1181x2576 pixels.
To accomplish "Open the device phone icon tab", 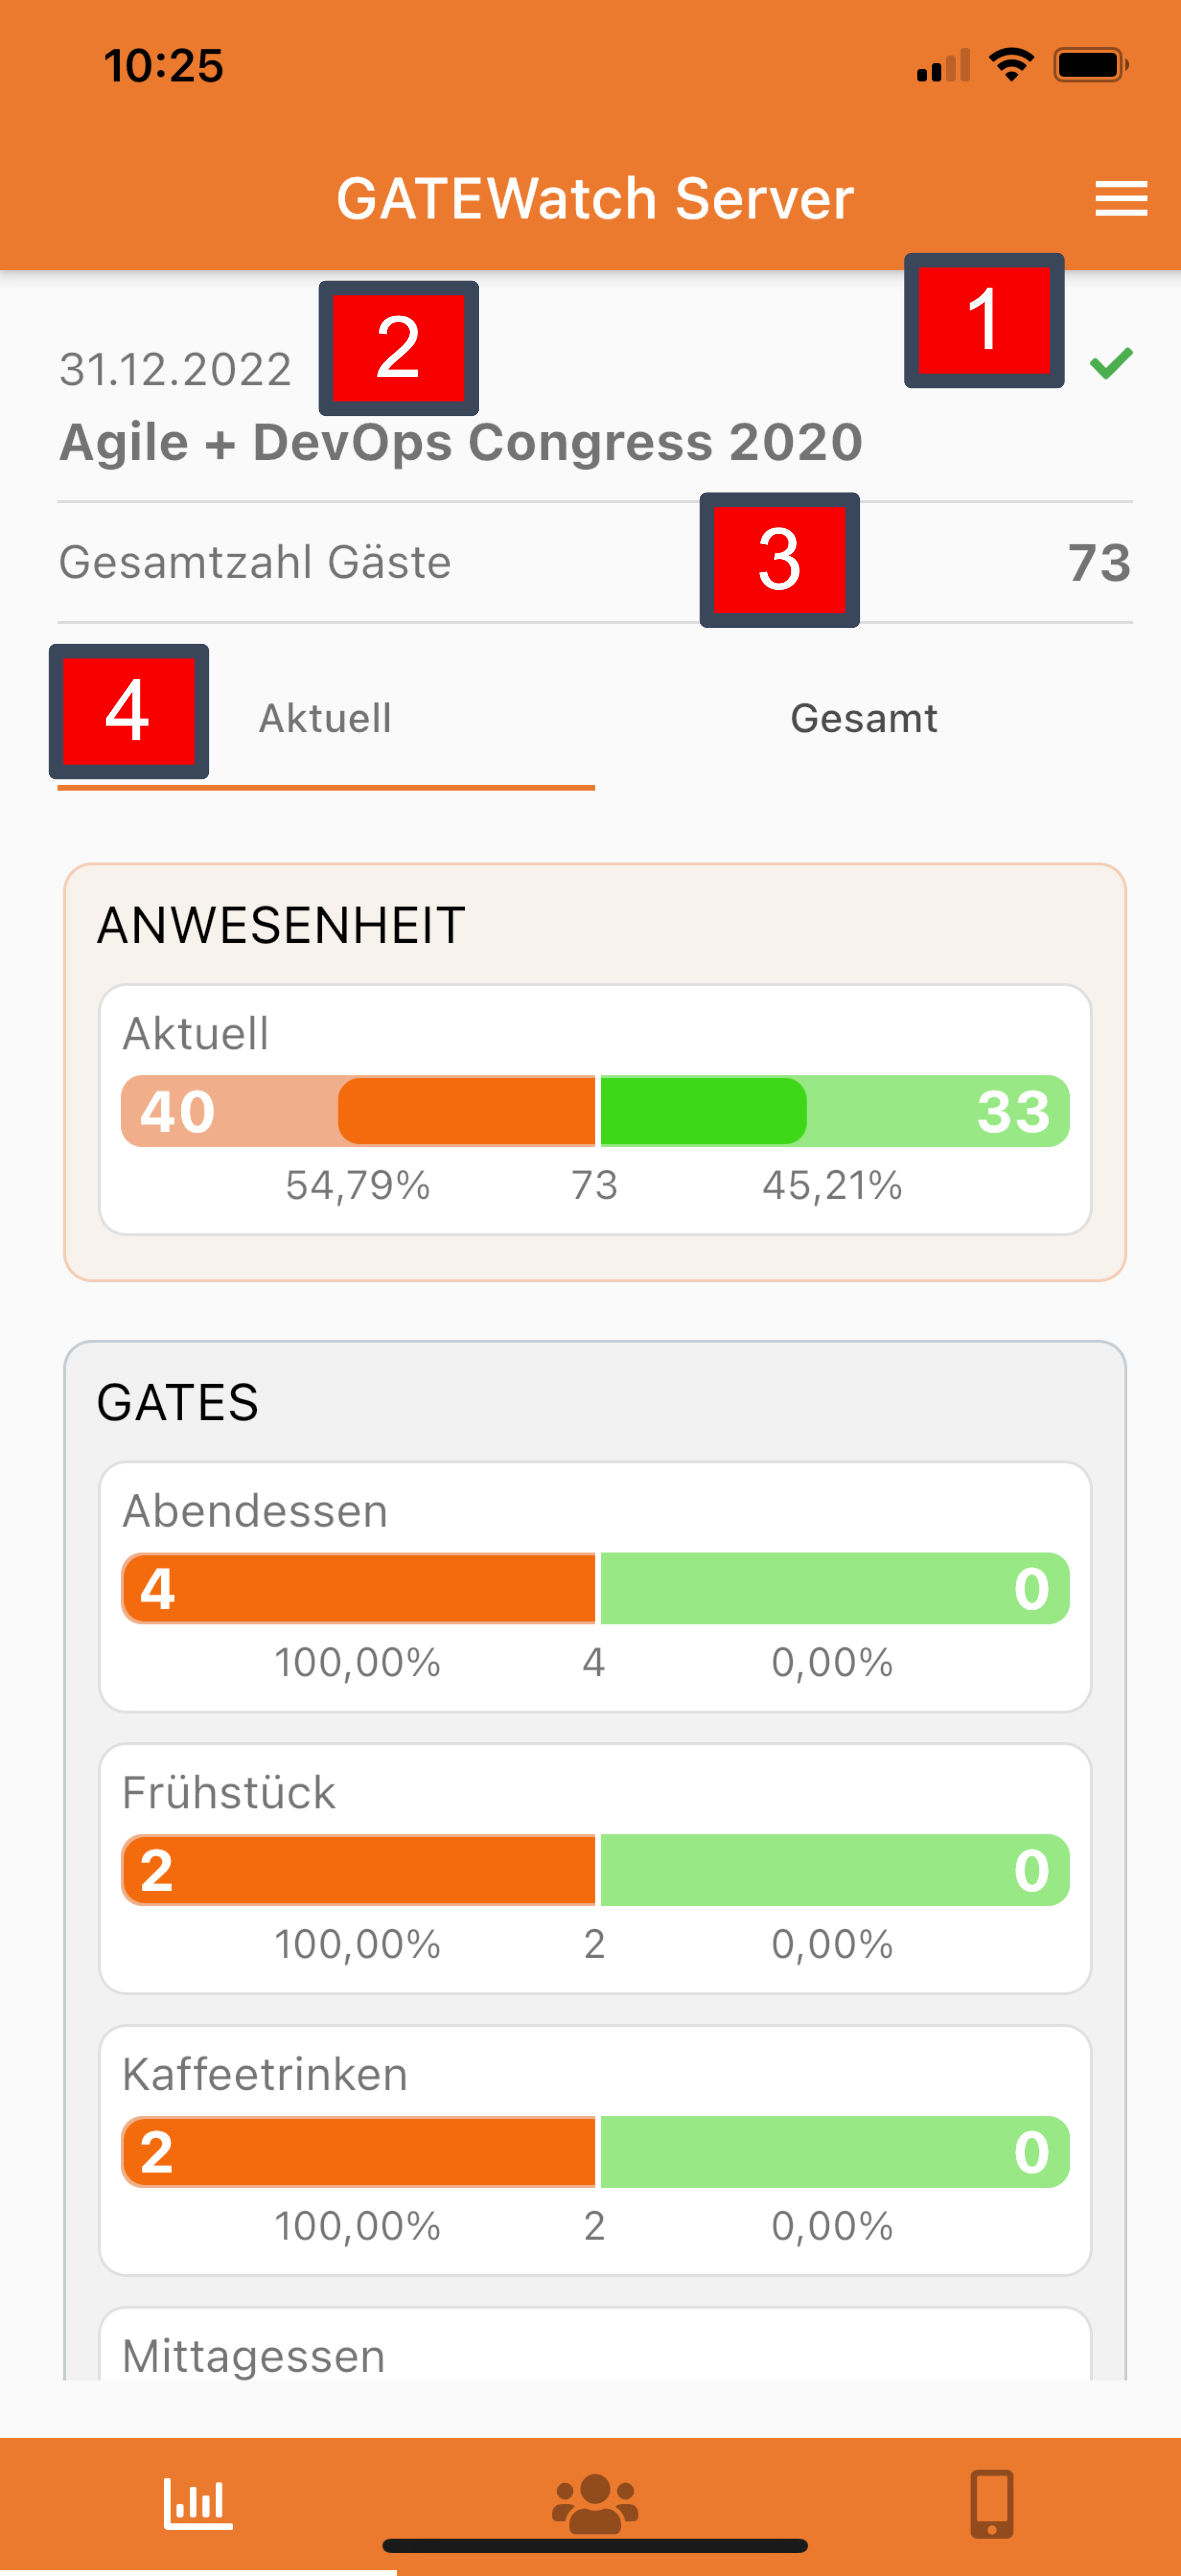I will coord(991,2504).
